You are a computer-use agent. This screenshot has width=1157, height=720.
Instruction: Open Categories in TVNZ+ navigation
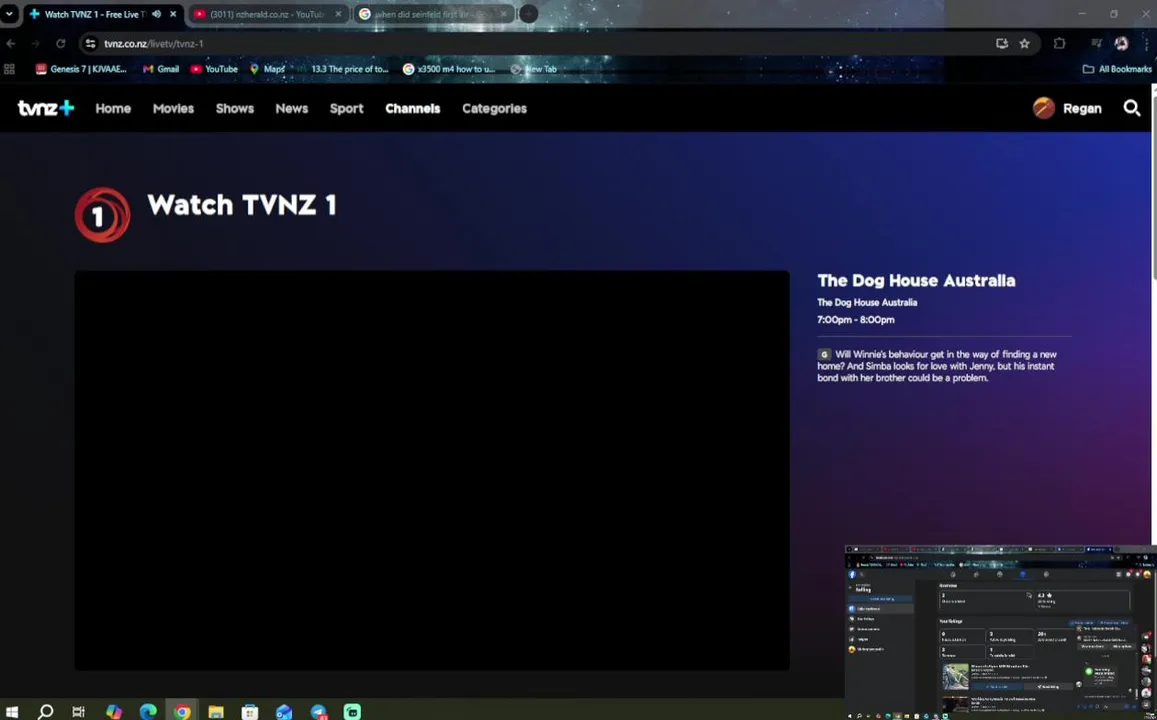(x=494, y=108)
